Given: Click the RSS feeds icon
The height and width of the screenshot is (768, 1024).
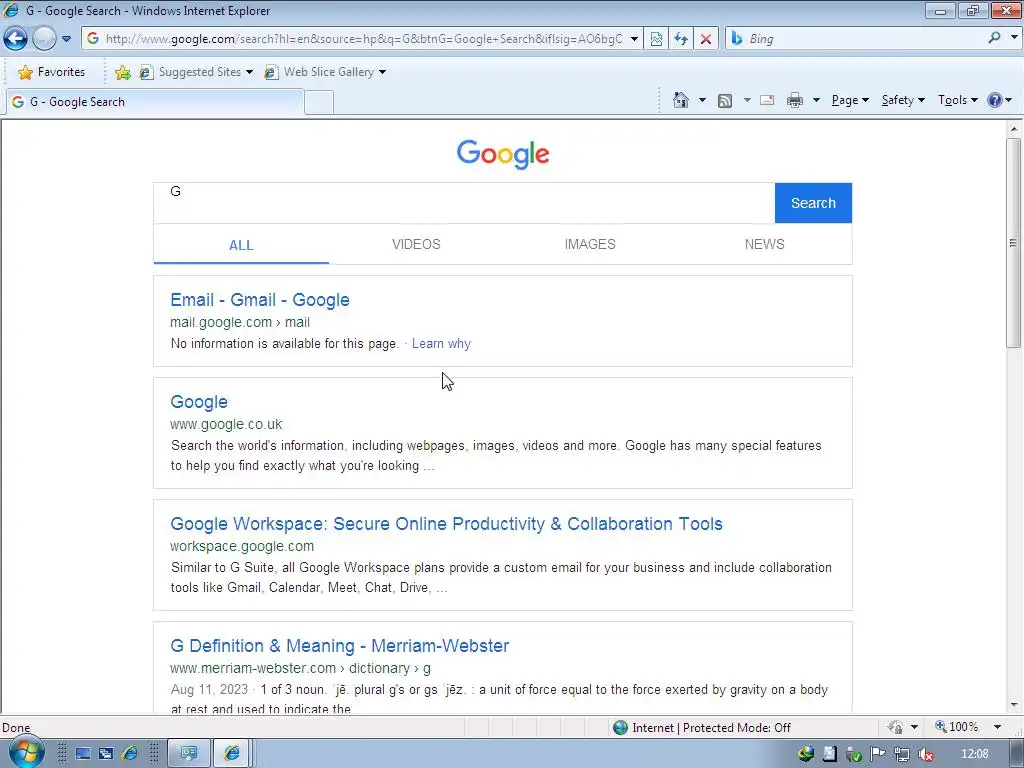Looking at the screenshot, I should [724, 101].
